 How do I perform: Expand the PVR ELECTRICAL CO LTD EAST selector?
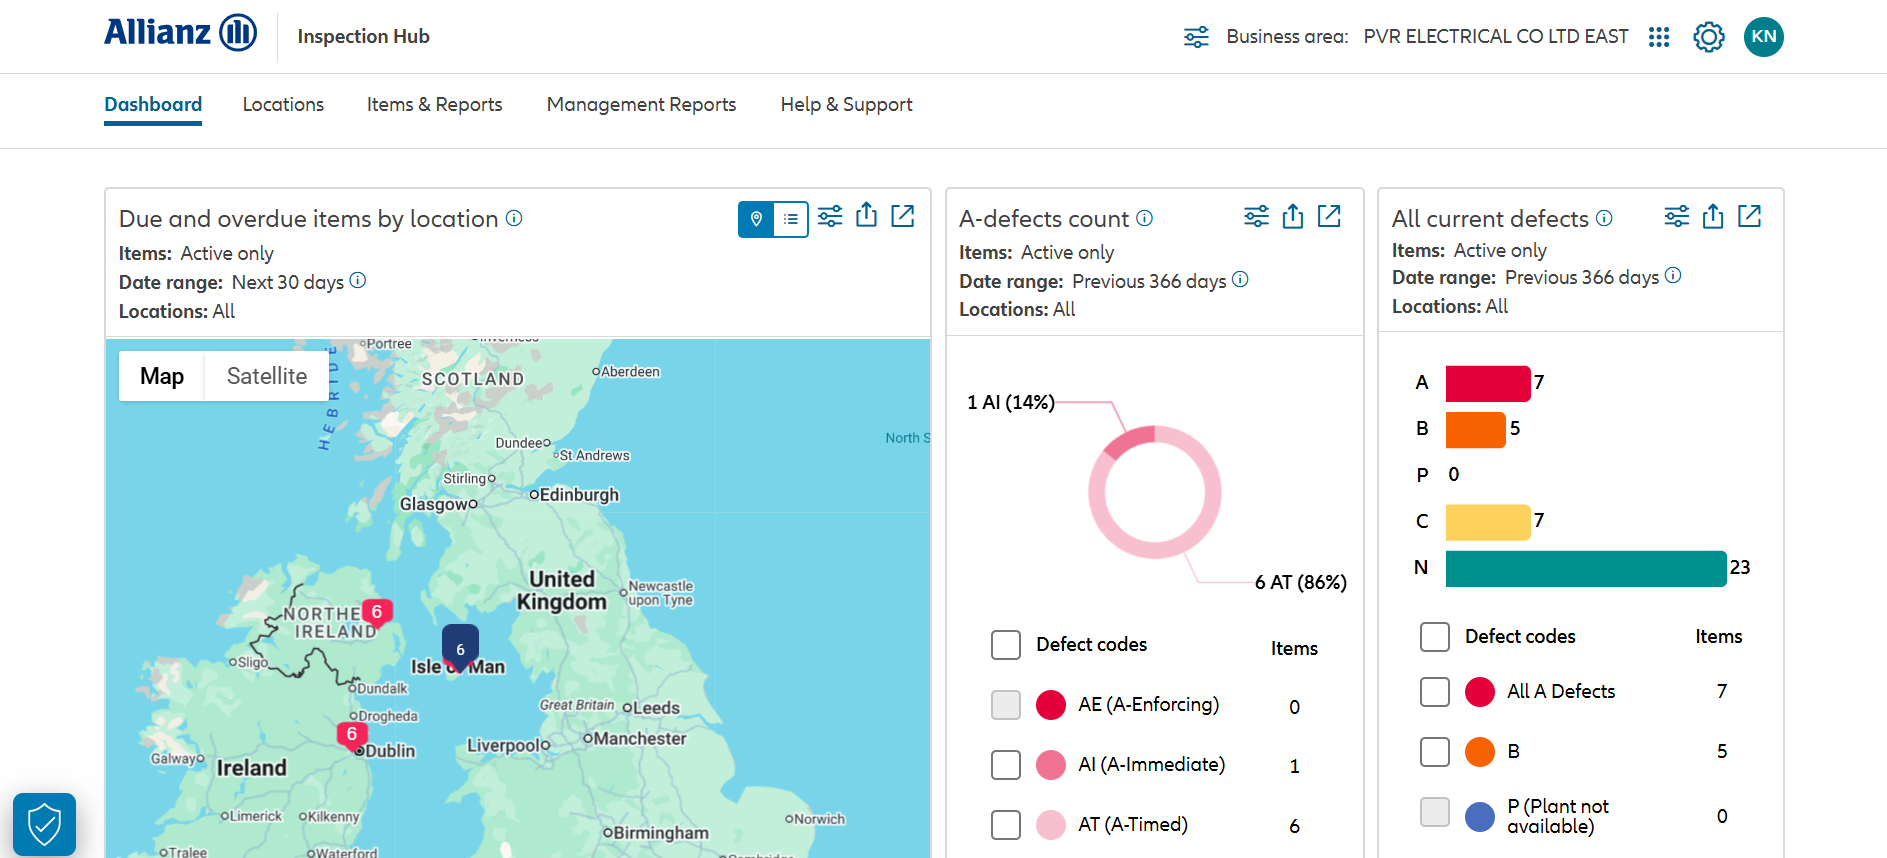click(x=1495, y=37)
